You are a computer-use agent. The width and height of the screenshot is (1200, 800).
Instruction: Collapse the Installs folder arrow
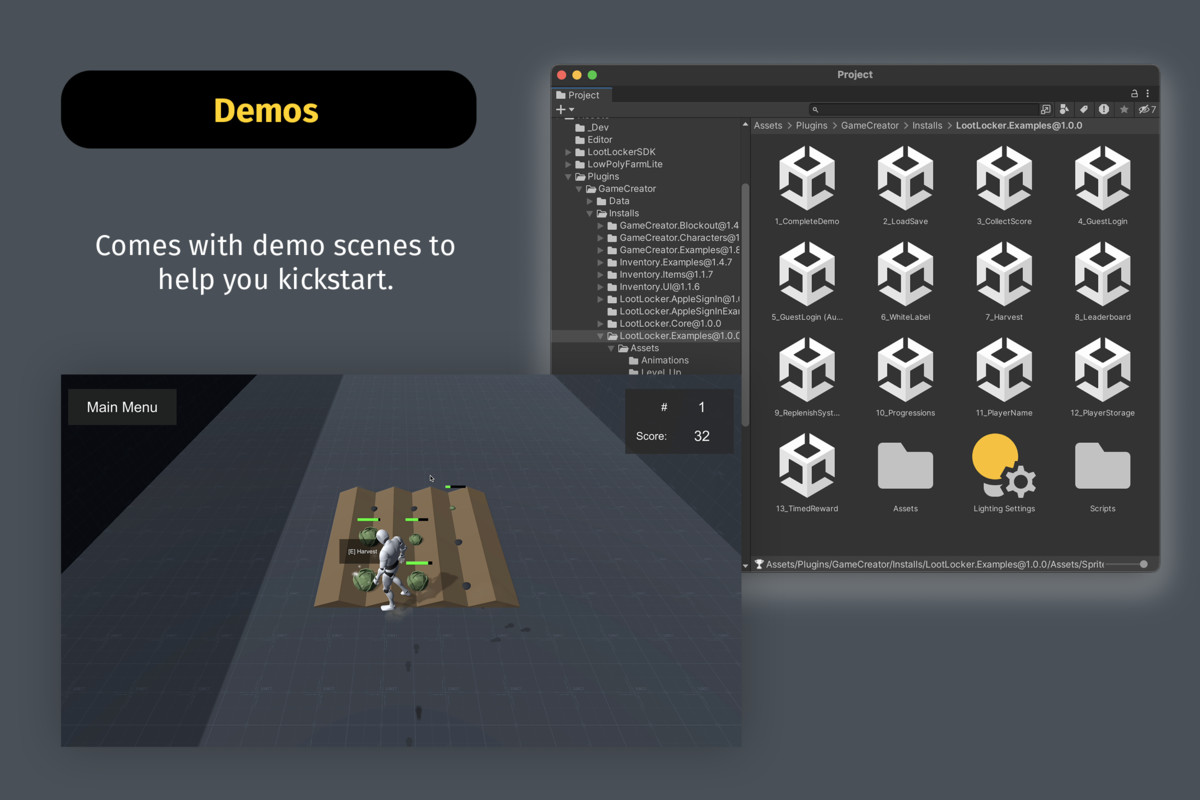click(590, 213)
